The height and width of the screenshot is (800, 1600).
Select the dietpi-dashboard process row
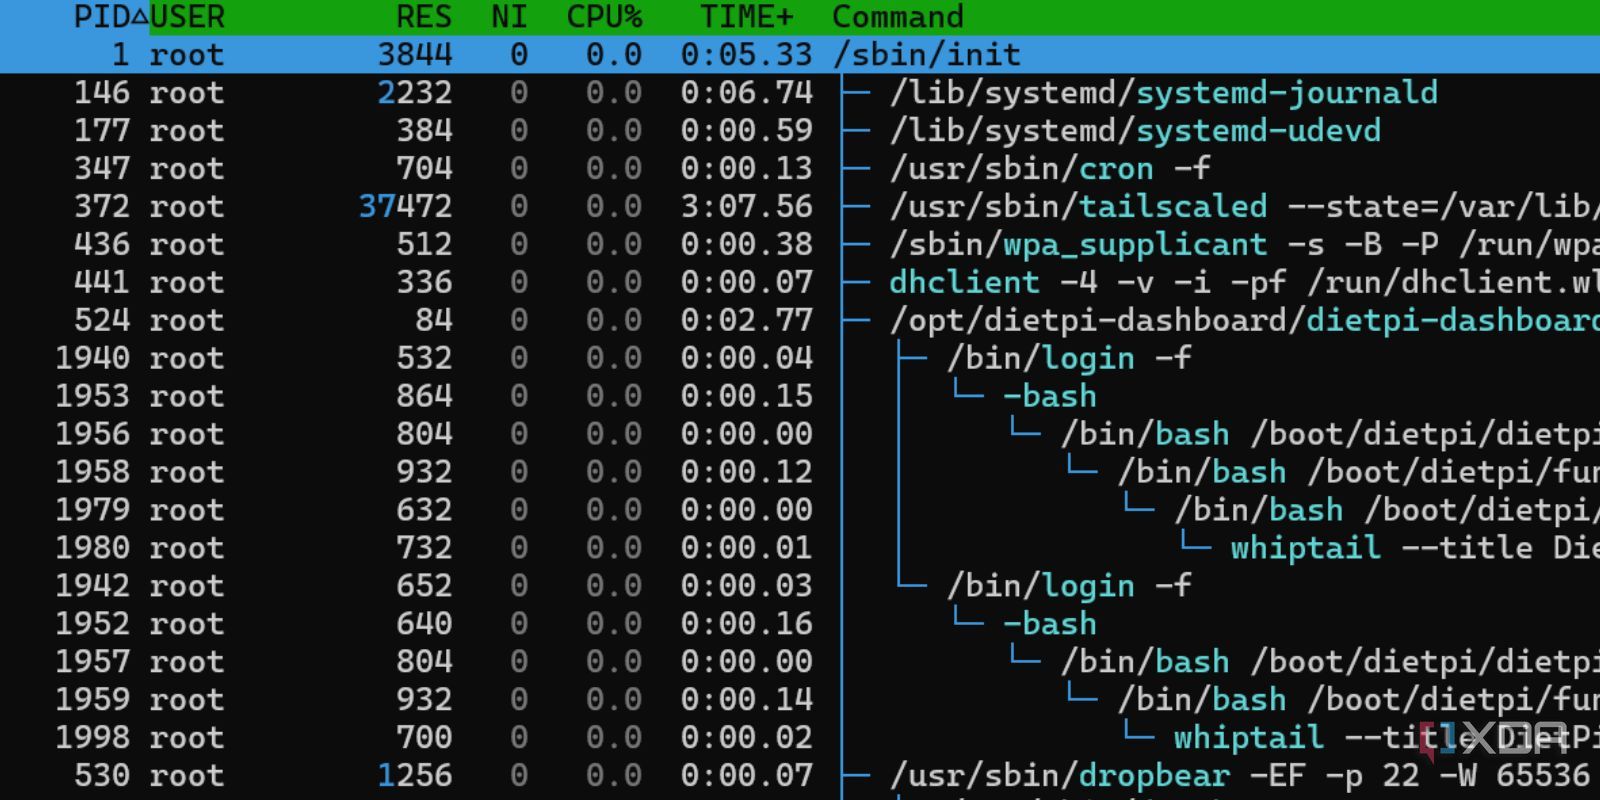800,321
